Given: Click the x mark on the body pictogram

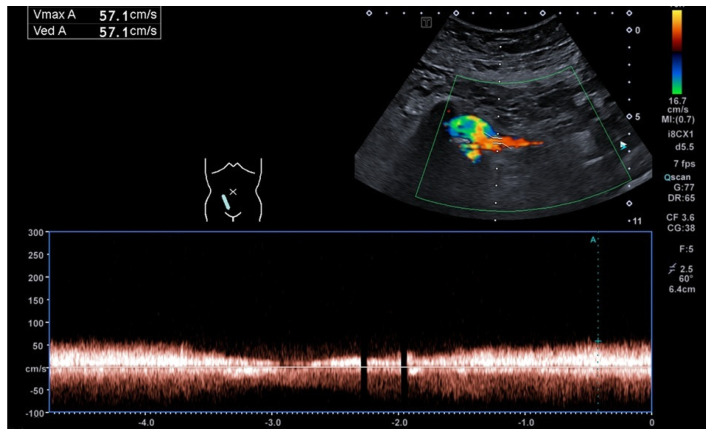Looking at the screenshot, I should point(233,192).
